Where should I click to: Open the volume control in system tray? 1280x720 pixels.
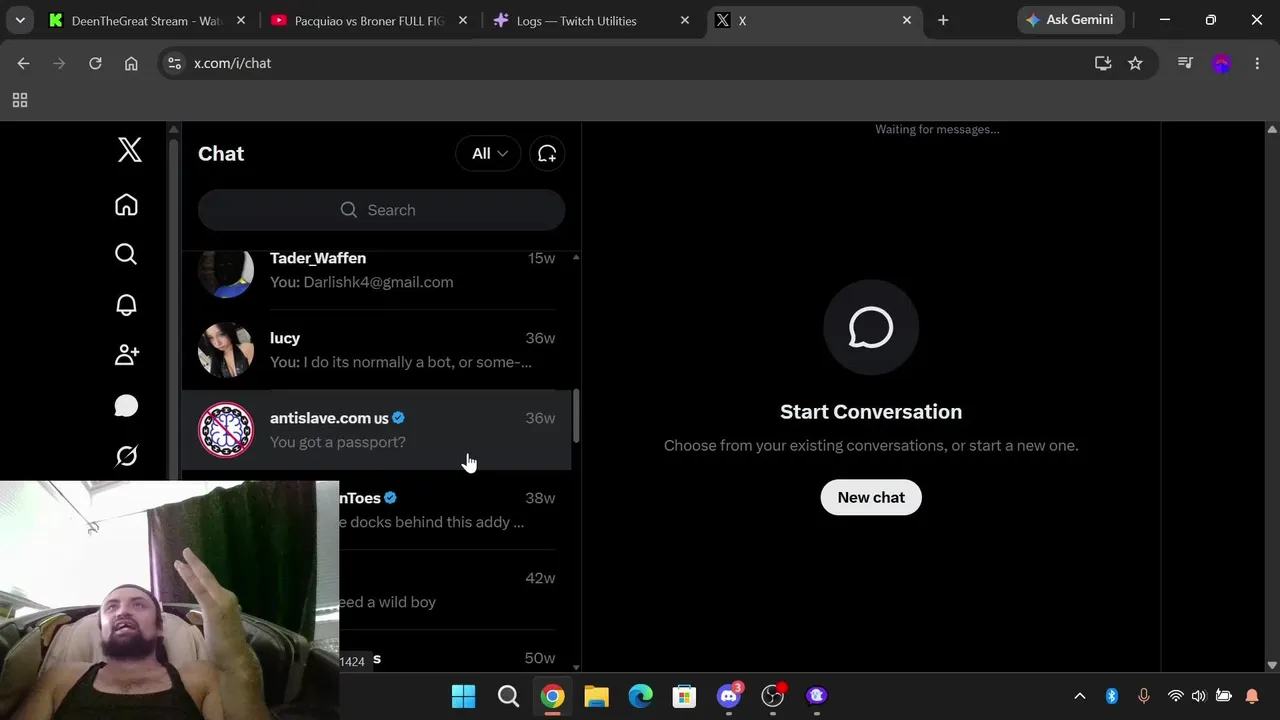[x=1198, y=696]
